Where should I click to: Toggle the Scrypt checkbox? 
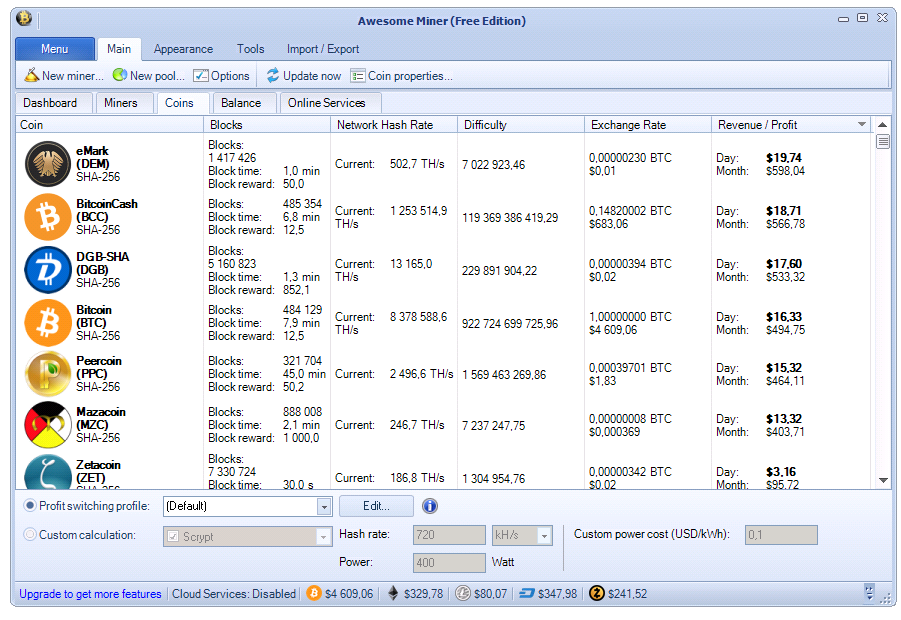[x=175, y=536]
